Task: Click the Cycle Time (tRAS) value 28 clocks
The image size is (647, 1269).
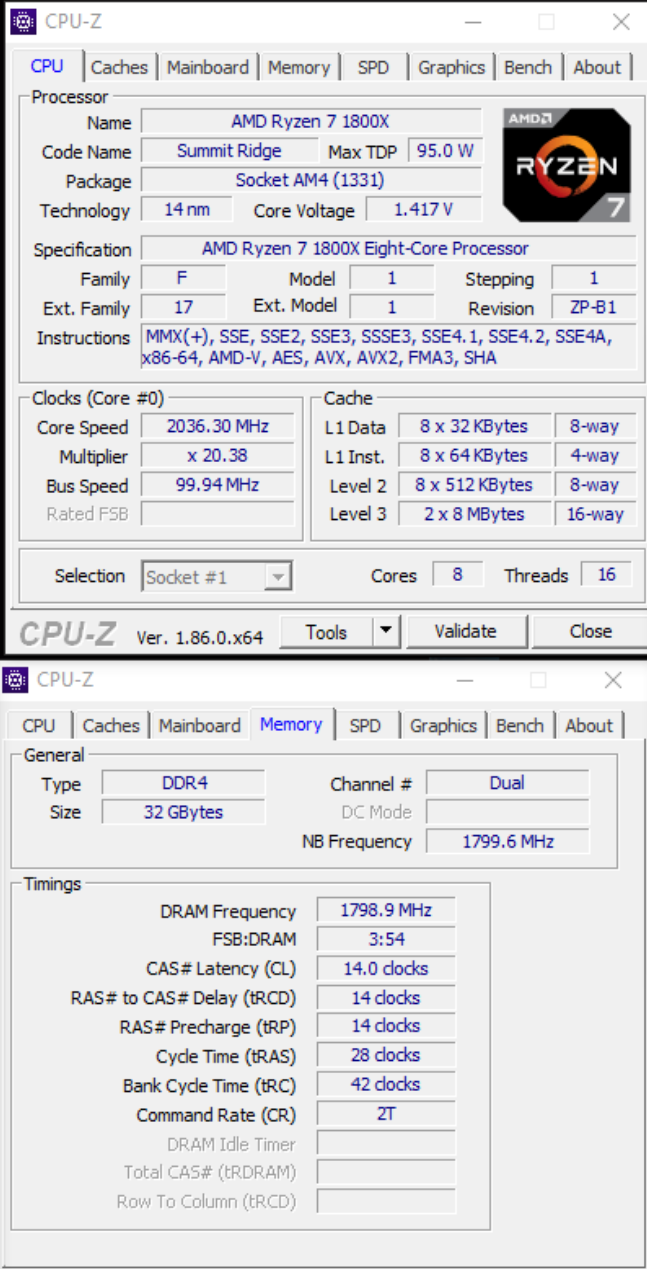Action: point(386,1055)
